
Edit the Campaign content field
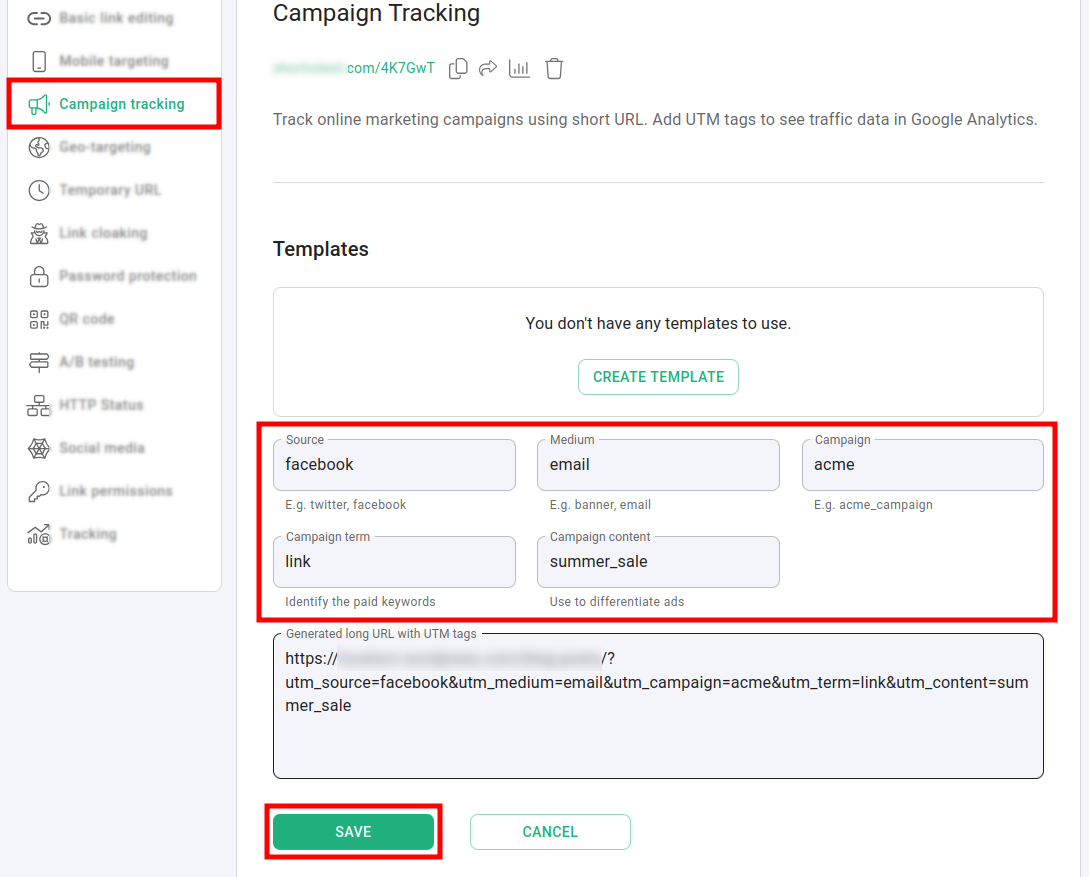coord(658,562)
